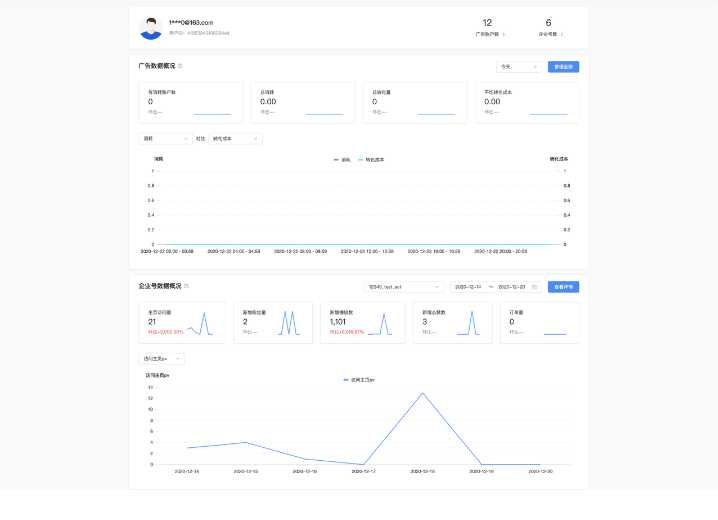Expand the 12345_test_act account dropdown
The image size is (718, 520).
pos(403,287)
